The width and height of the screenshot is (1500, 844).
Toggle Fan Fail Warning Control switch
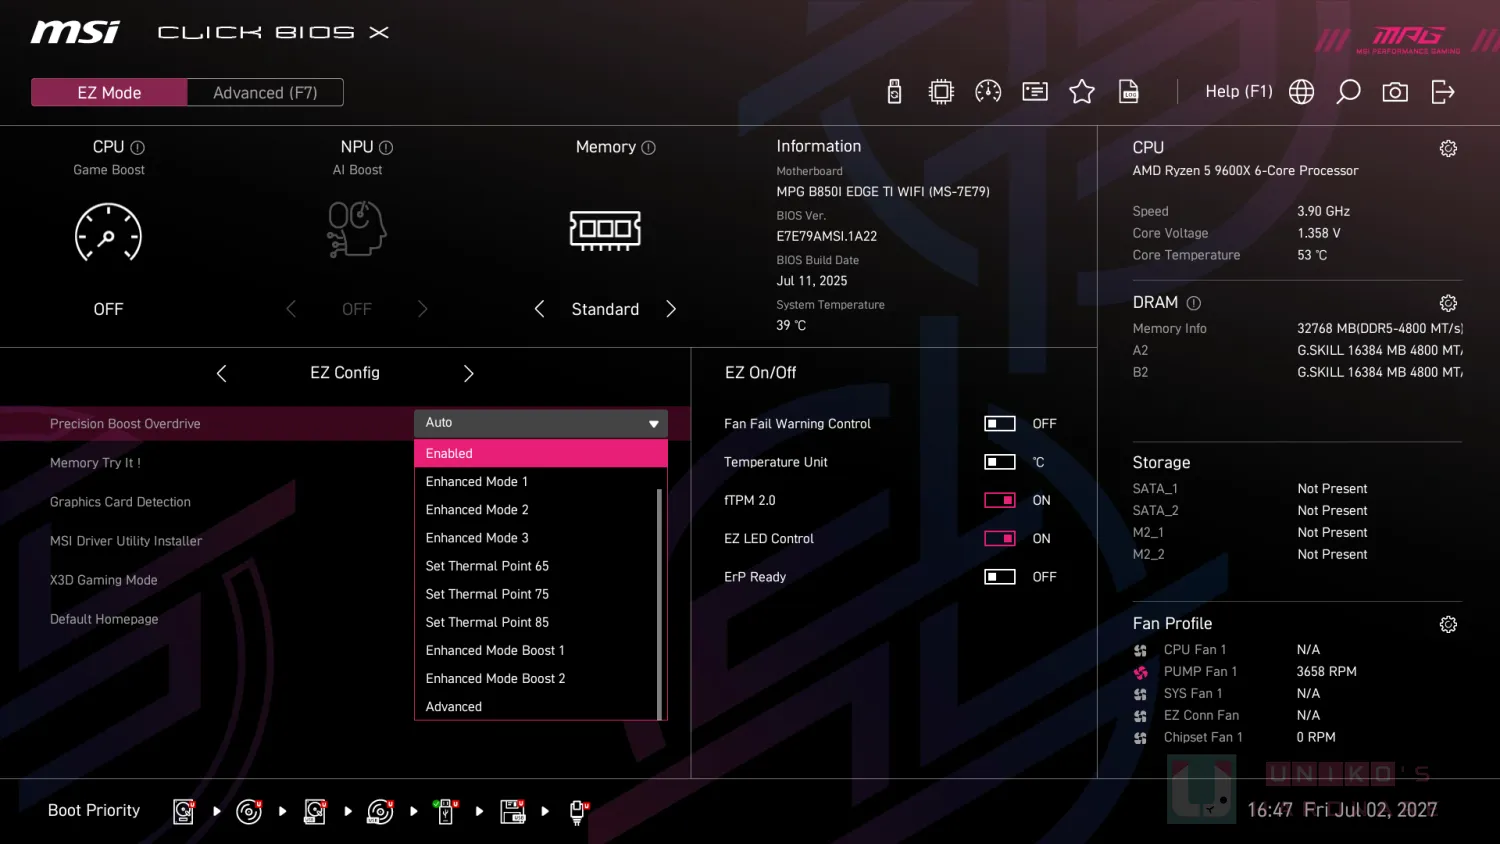[x=1000, y=424]
